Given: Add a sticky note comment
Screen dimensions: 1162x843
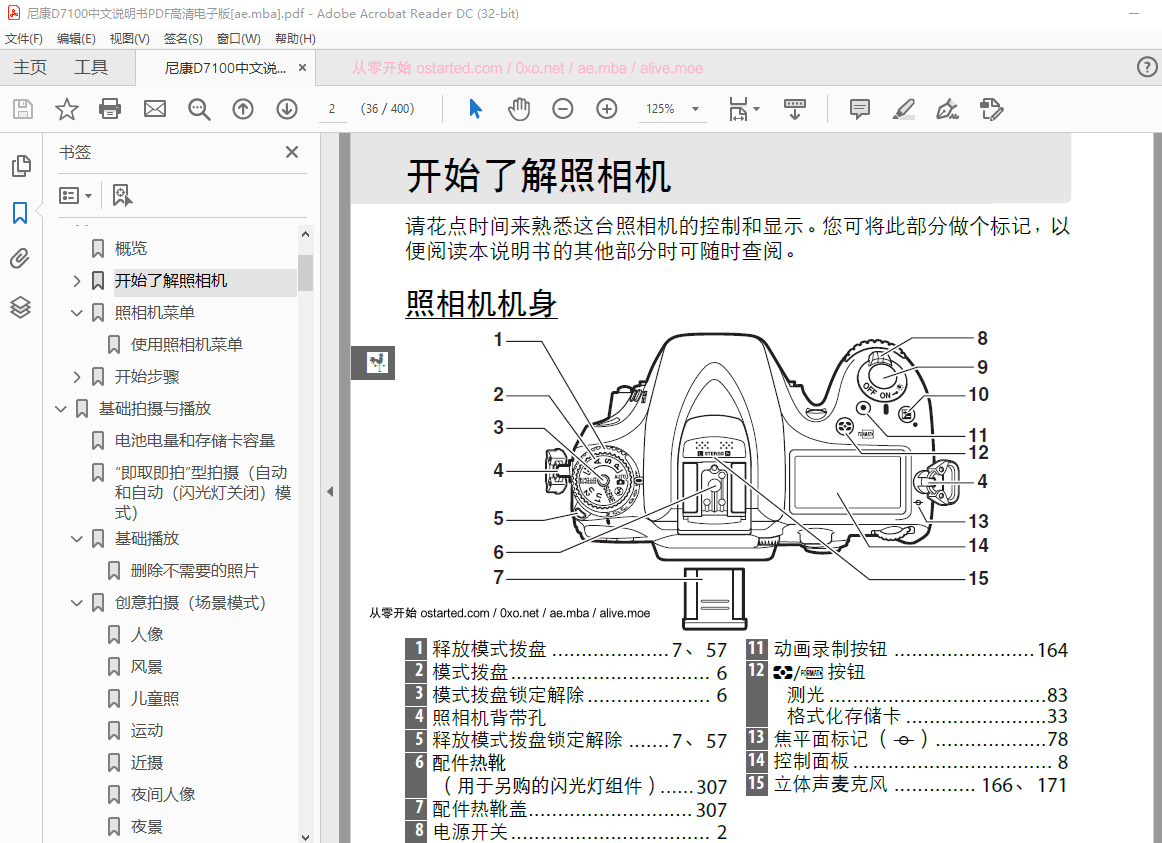Looking at the screenshot, I should coord(860,110).
